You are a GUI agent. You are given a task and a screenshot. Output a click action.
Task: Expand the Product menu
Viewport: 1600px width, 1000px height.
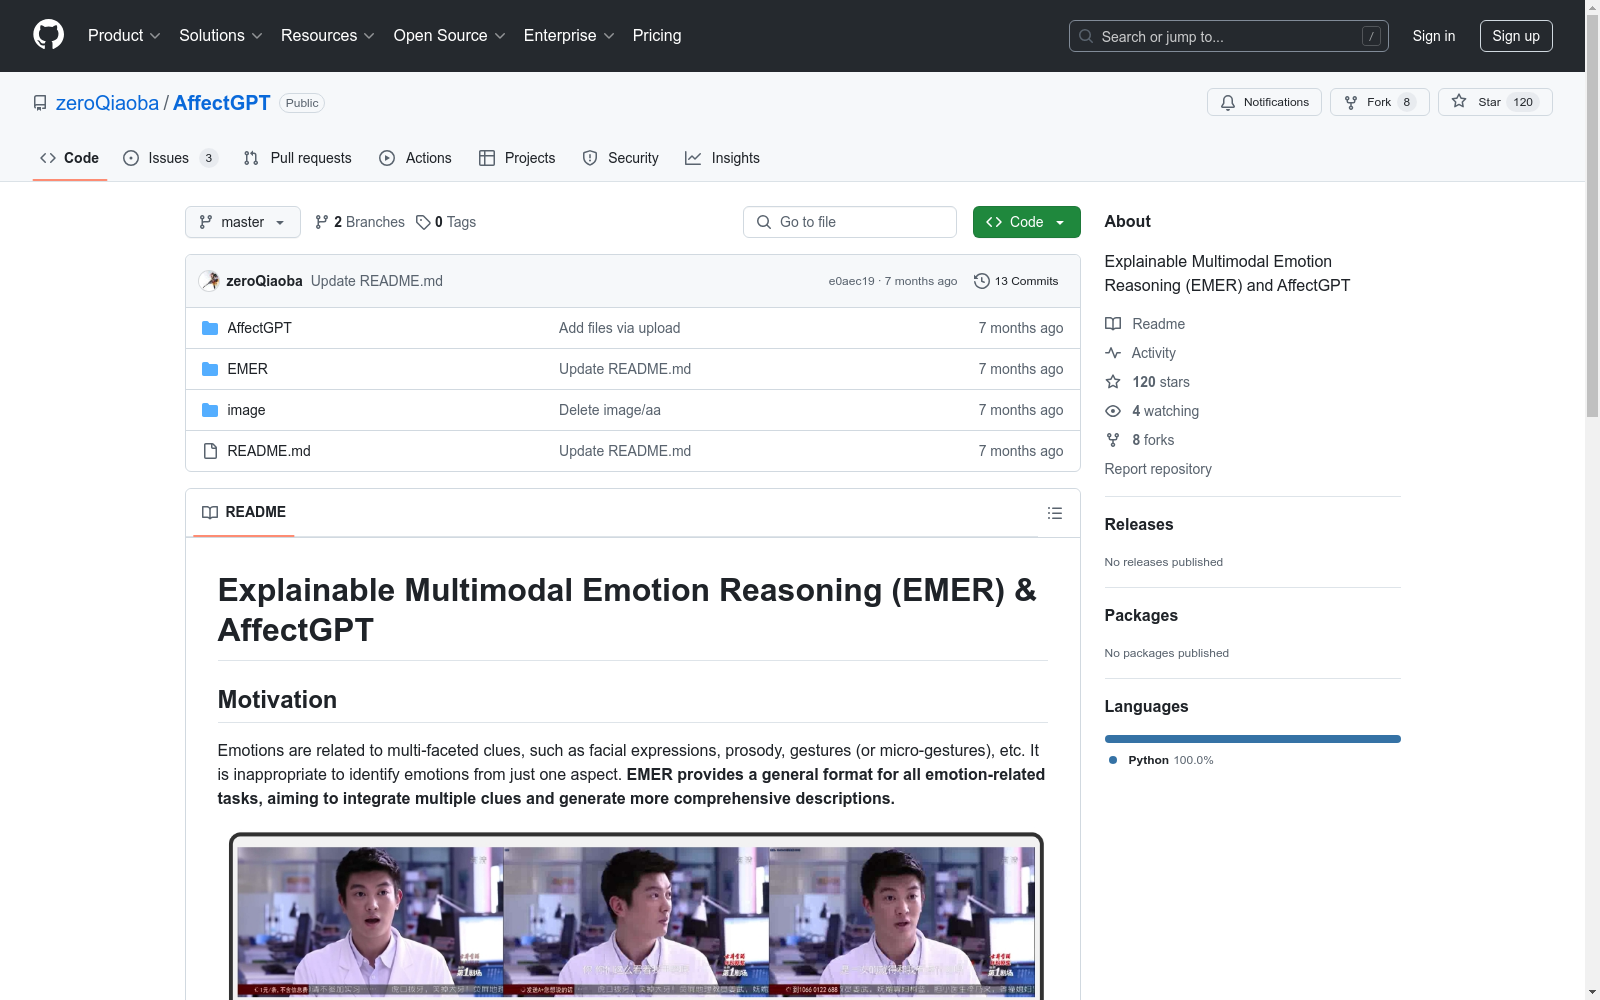coord(124,35)
